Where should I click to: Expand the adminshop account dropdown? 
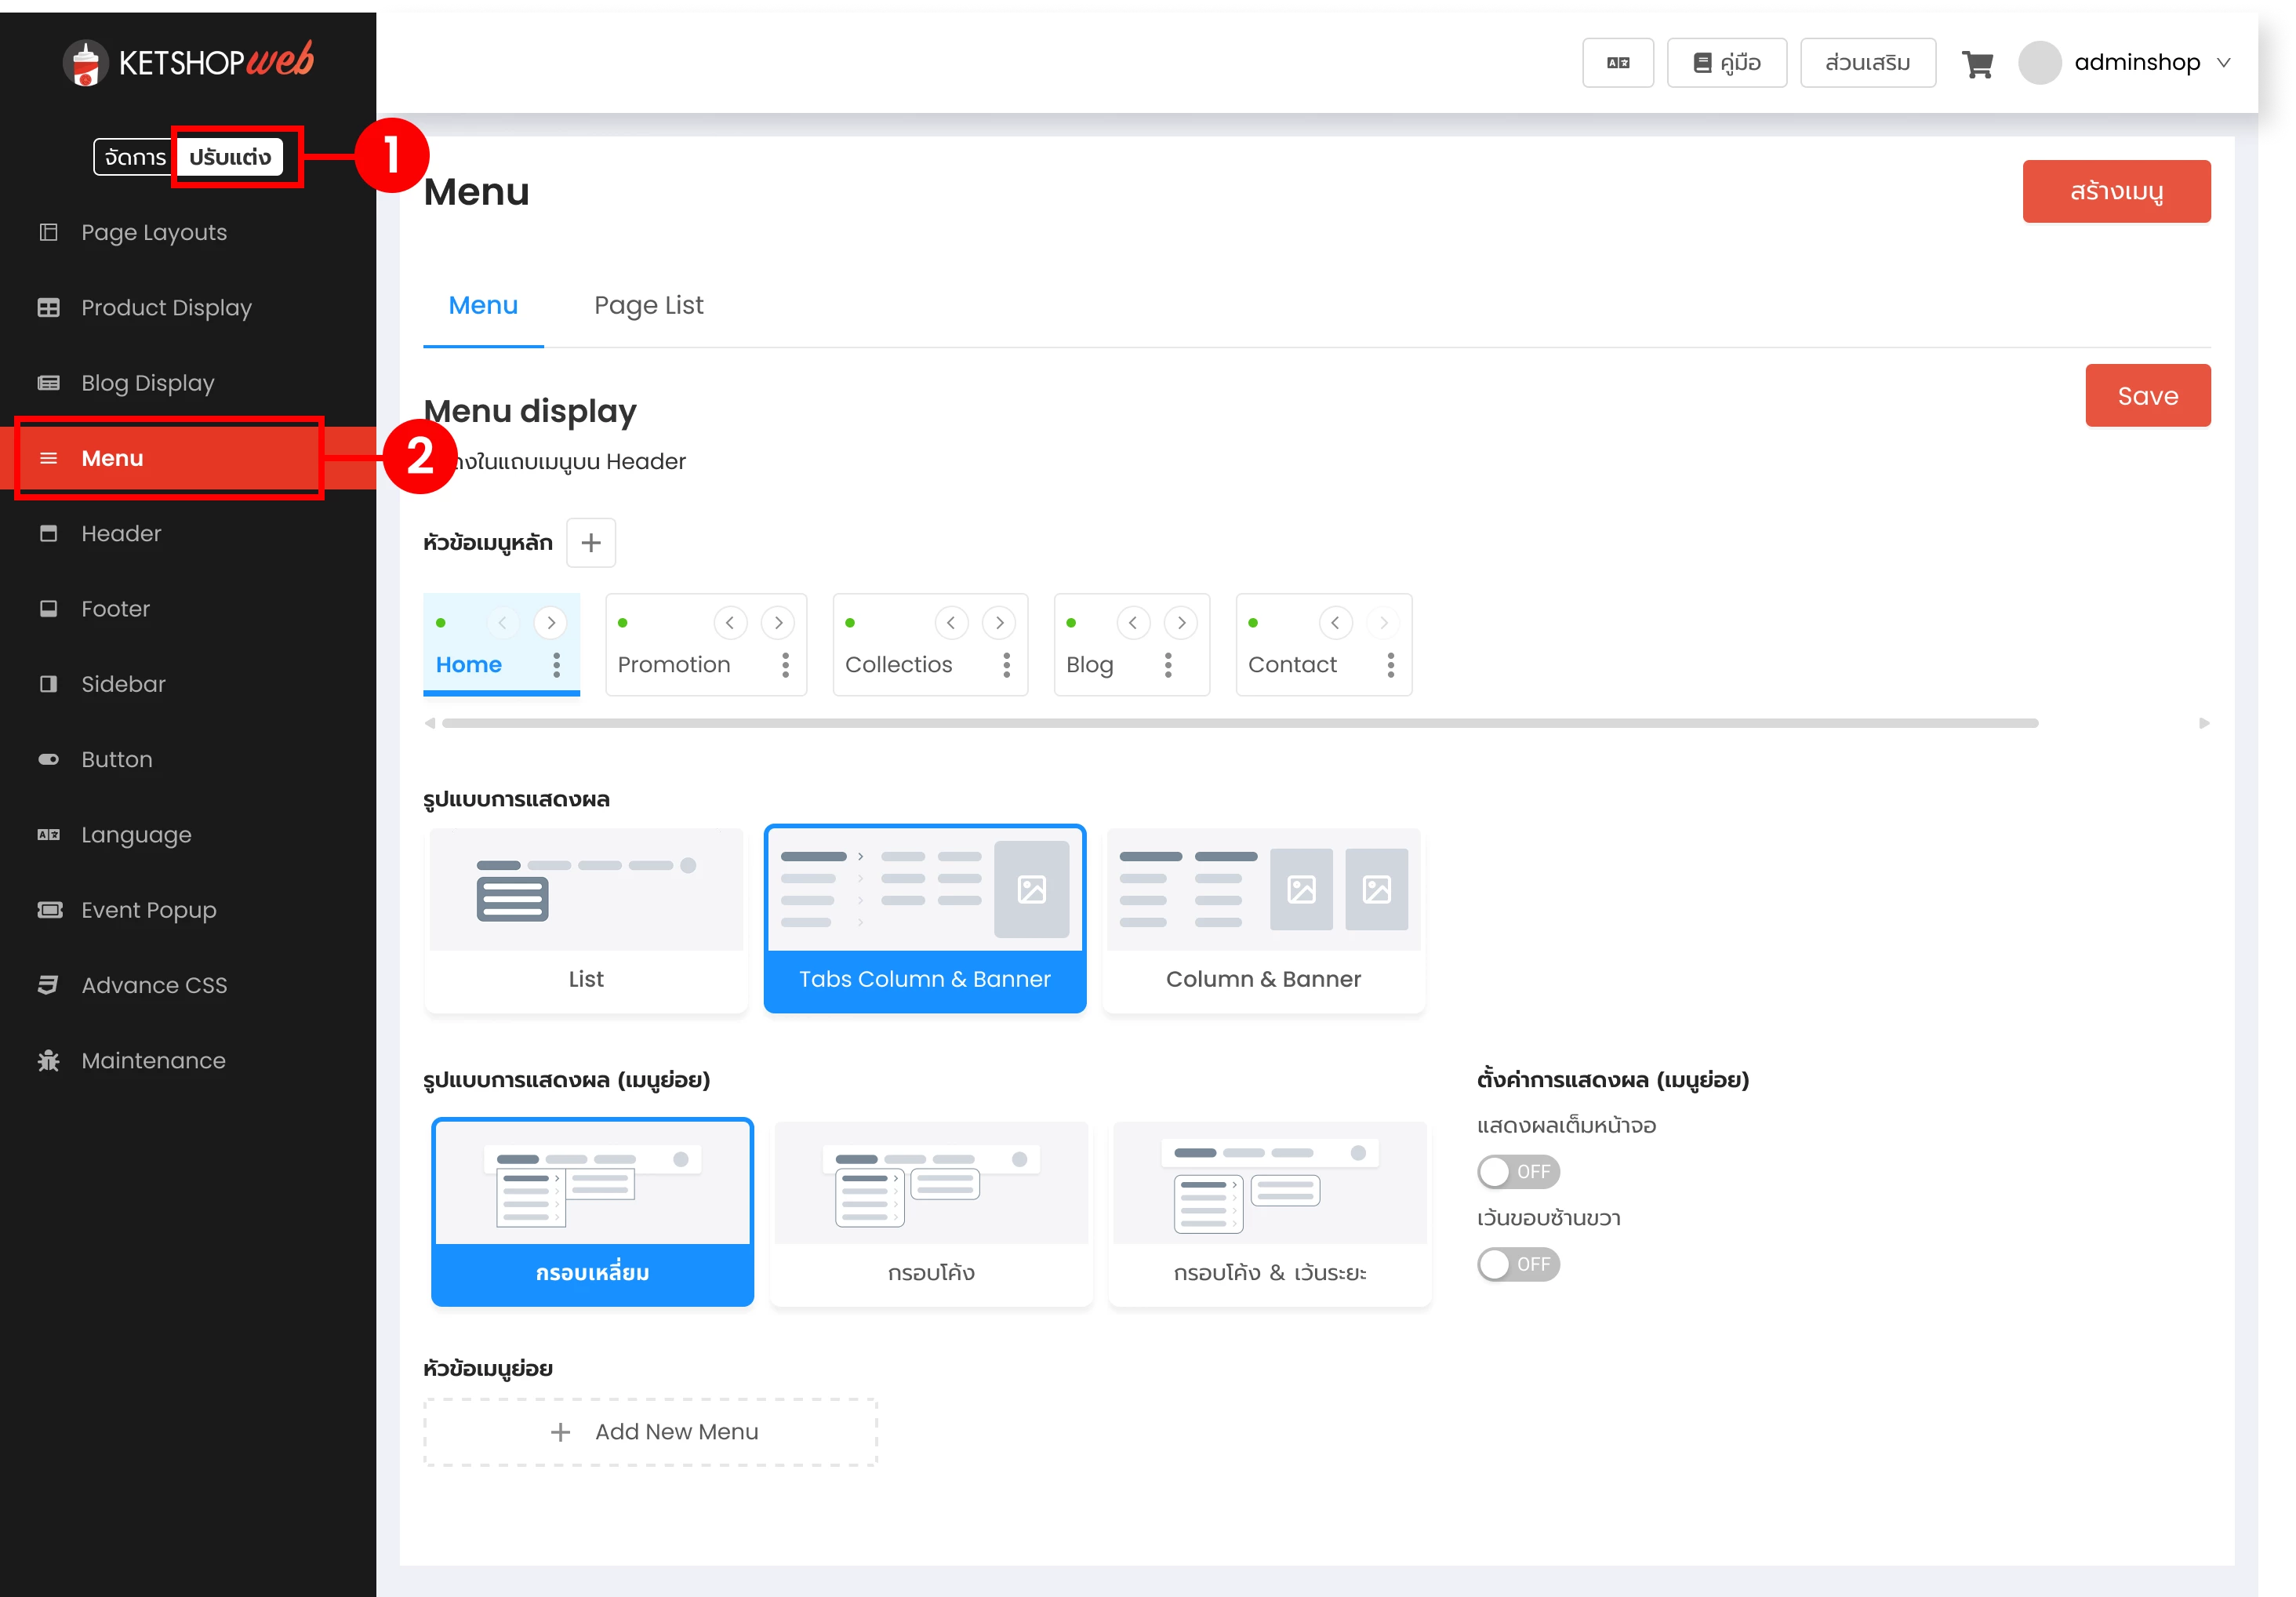click(2223, 63)
